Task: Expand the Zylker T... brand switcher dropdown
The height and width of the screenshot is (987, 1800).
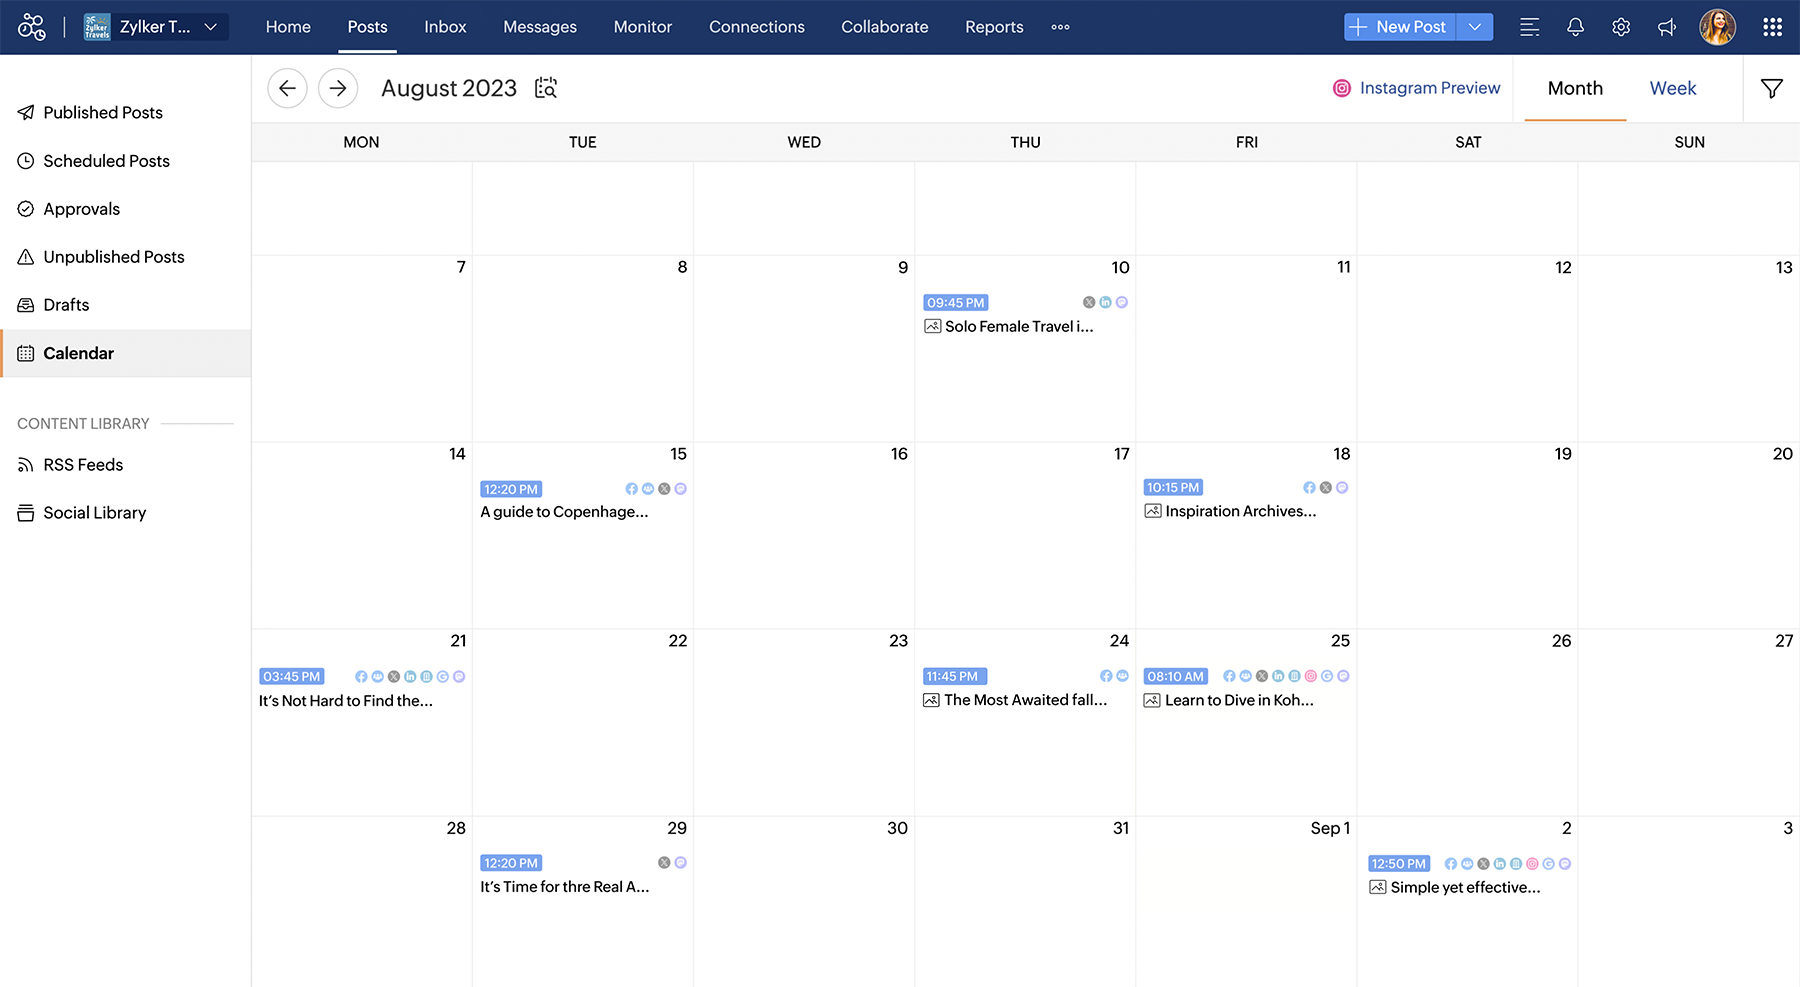Action: 211,27
